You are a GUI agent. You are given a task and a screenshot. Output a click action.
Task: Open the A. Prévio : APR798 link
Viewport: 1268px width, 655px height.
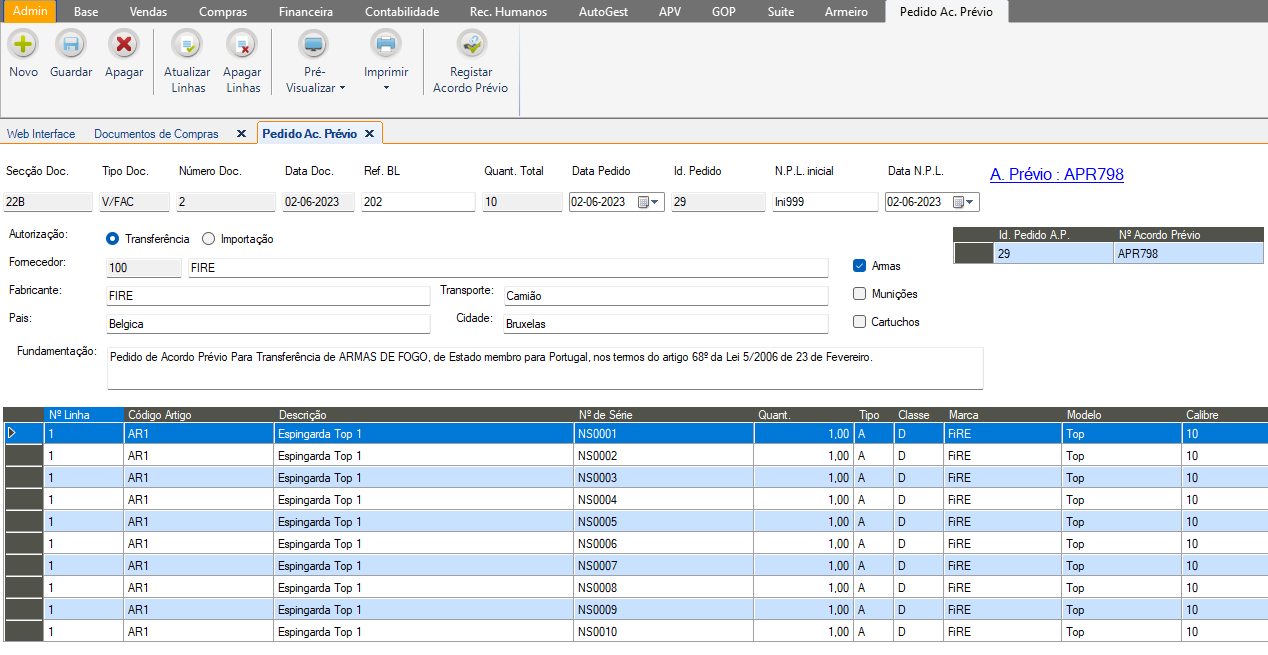point(1056,174)
